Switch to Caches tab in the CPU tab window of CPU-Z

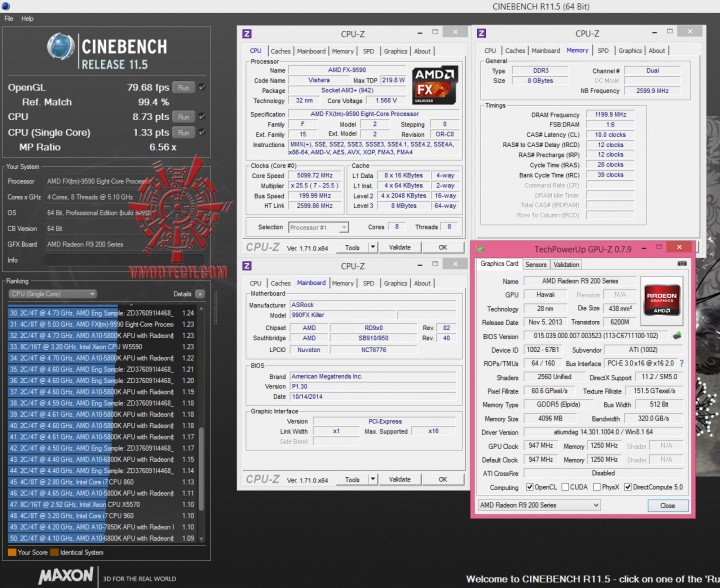281,51
